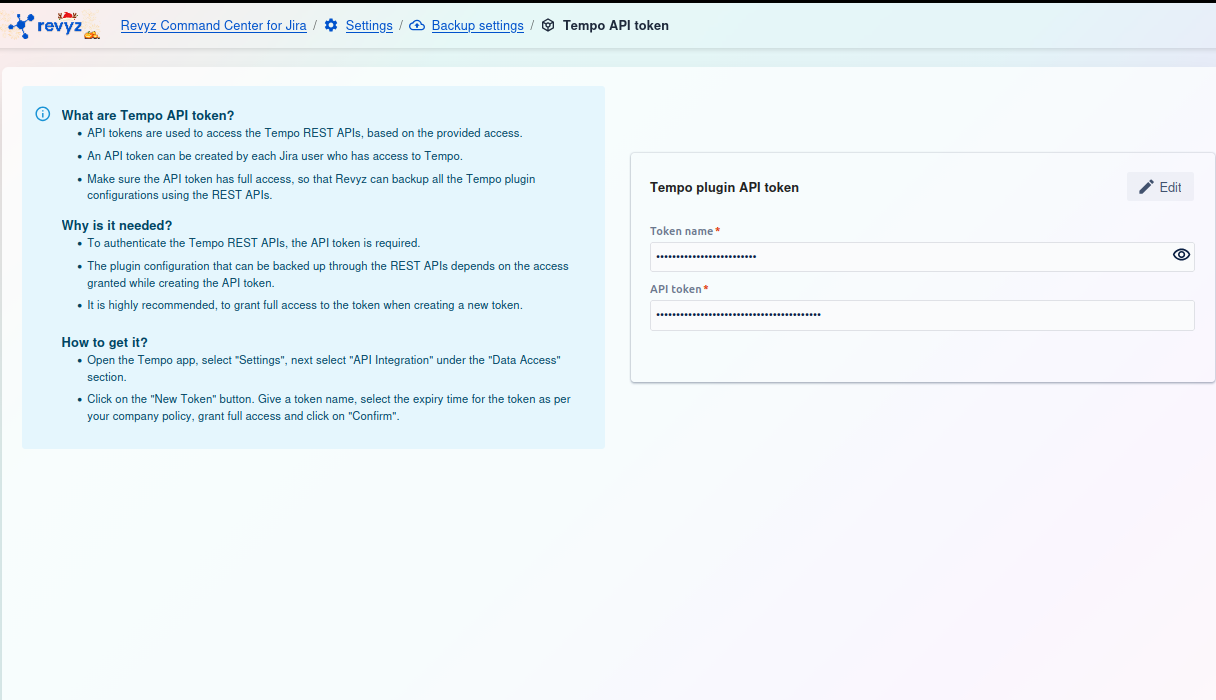Click the info icon in help panel
Image resolution: width=1216 pixels, height=700 pixels.
tap(43, 114)
